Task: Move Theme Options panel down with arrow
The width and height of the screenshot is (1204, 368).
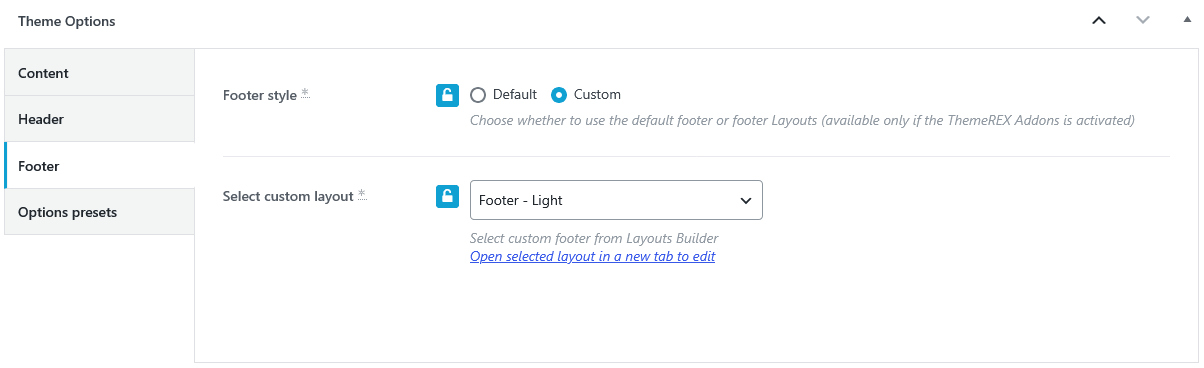Action: click(1143, 20)
